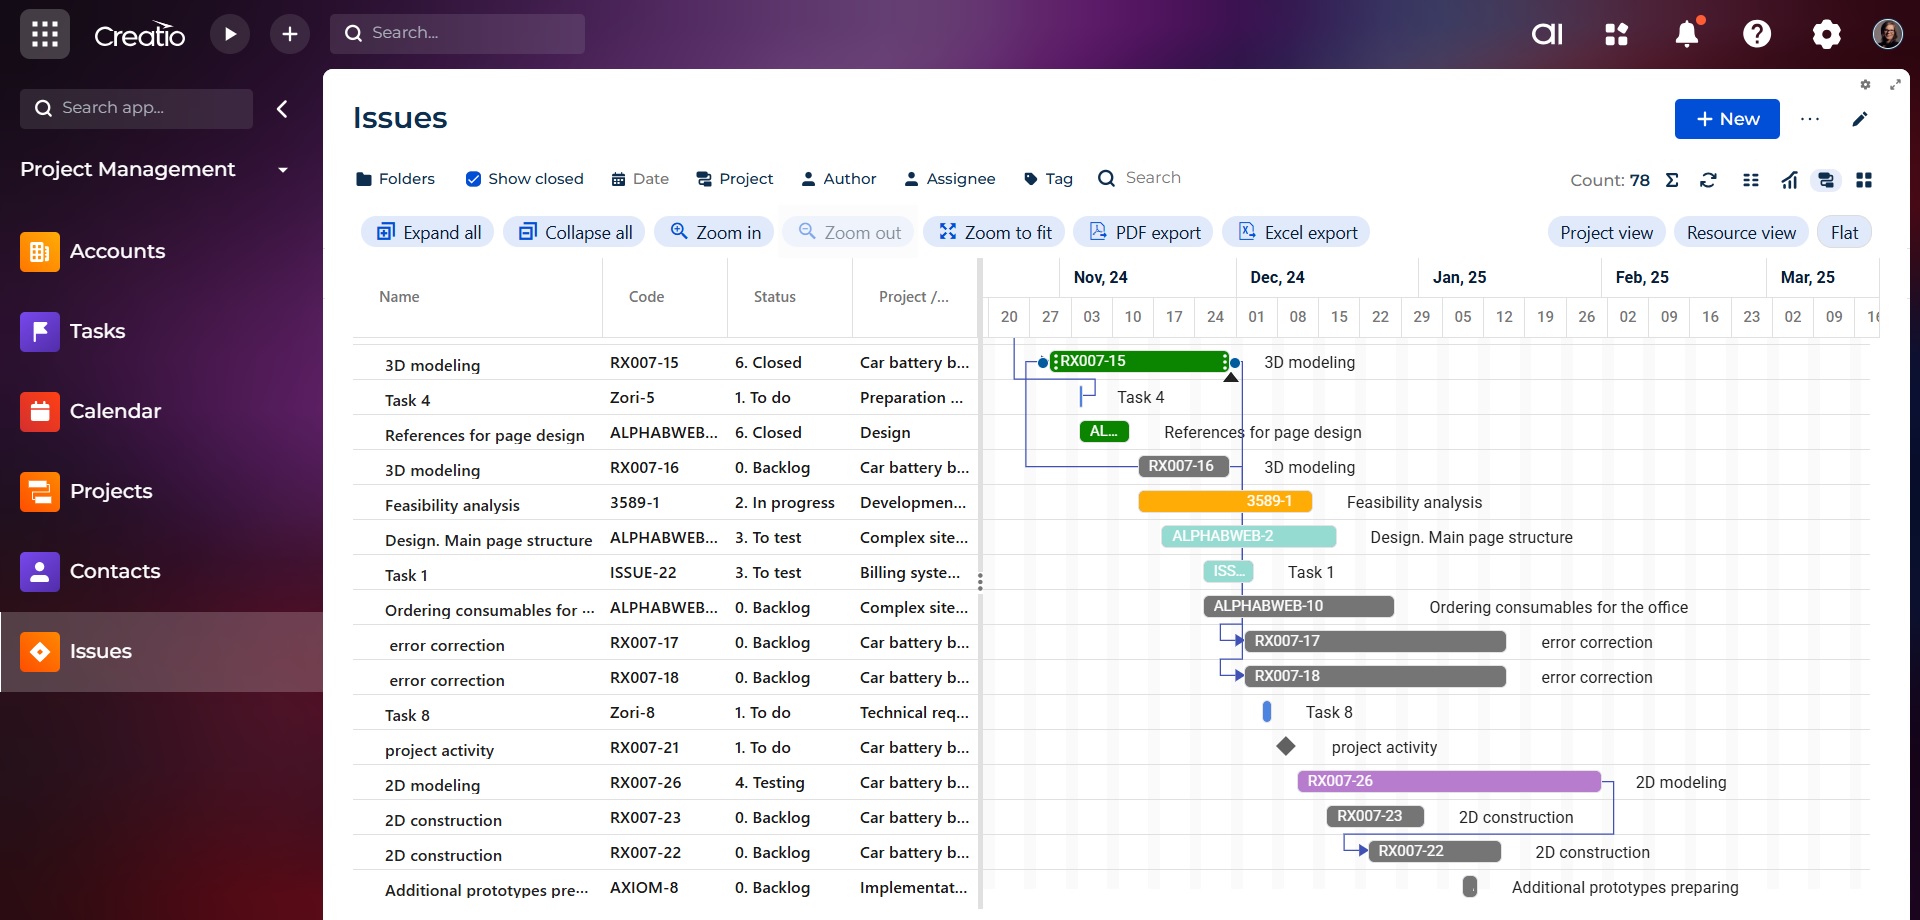Image resolution: width=1920 pixels, height=920 pixels.
Task: Click the edit page pencil icon
Action: 1860,119
